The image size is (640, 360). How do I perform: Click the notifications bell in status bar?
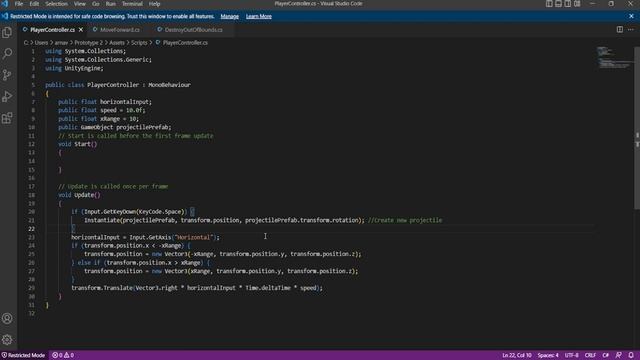(631, 355)
